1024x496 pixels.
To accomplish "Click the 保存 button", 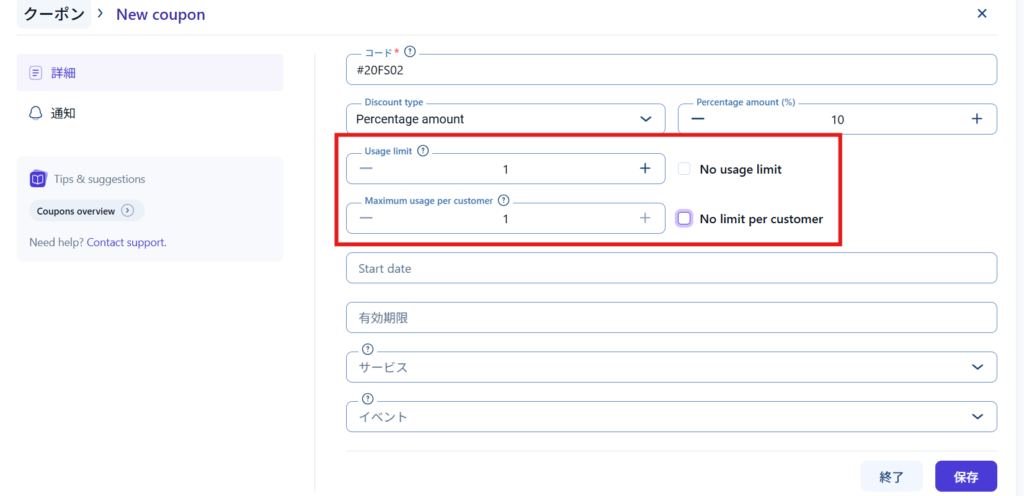I will 965,477.
